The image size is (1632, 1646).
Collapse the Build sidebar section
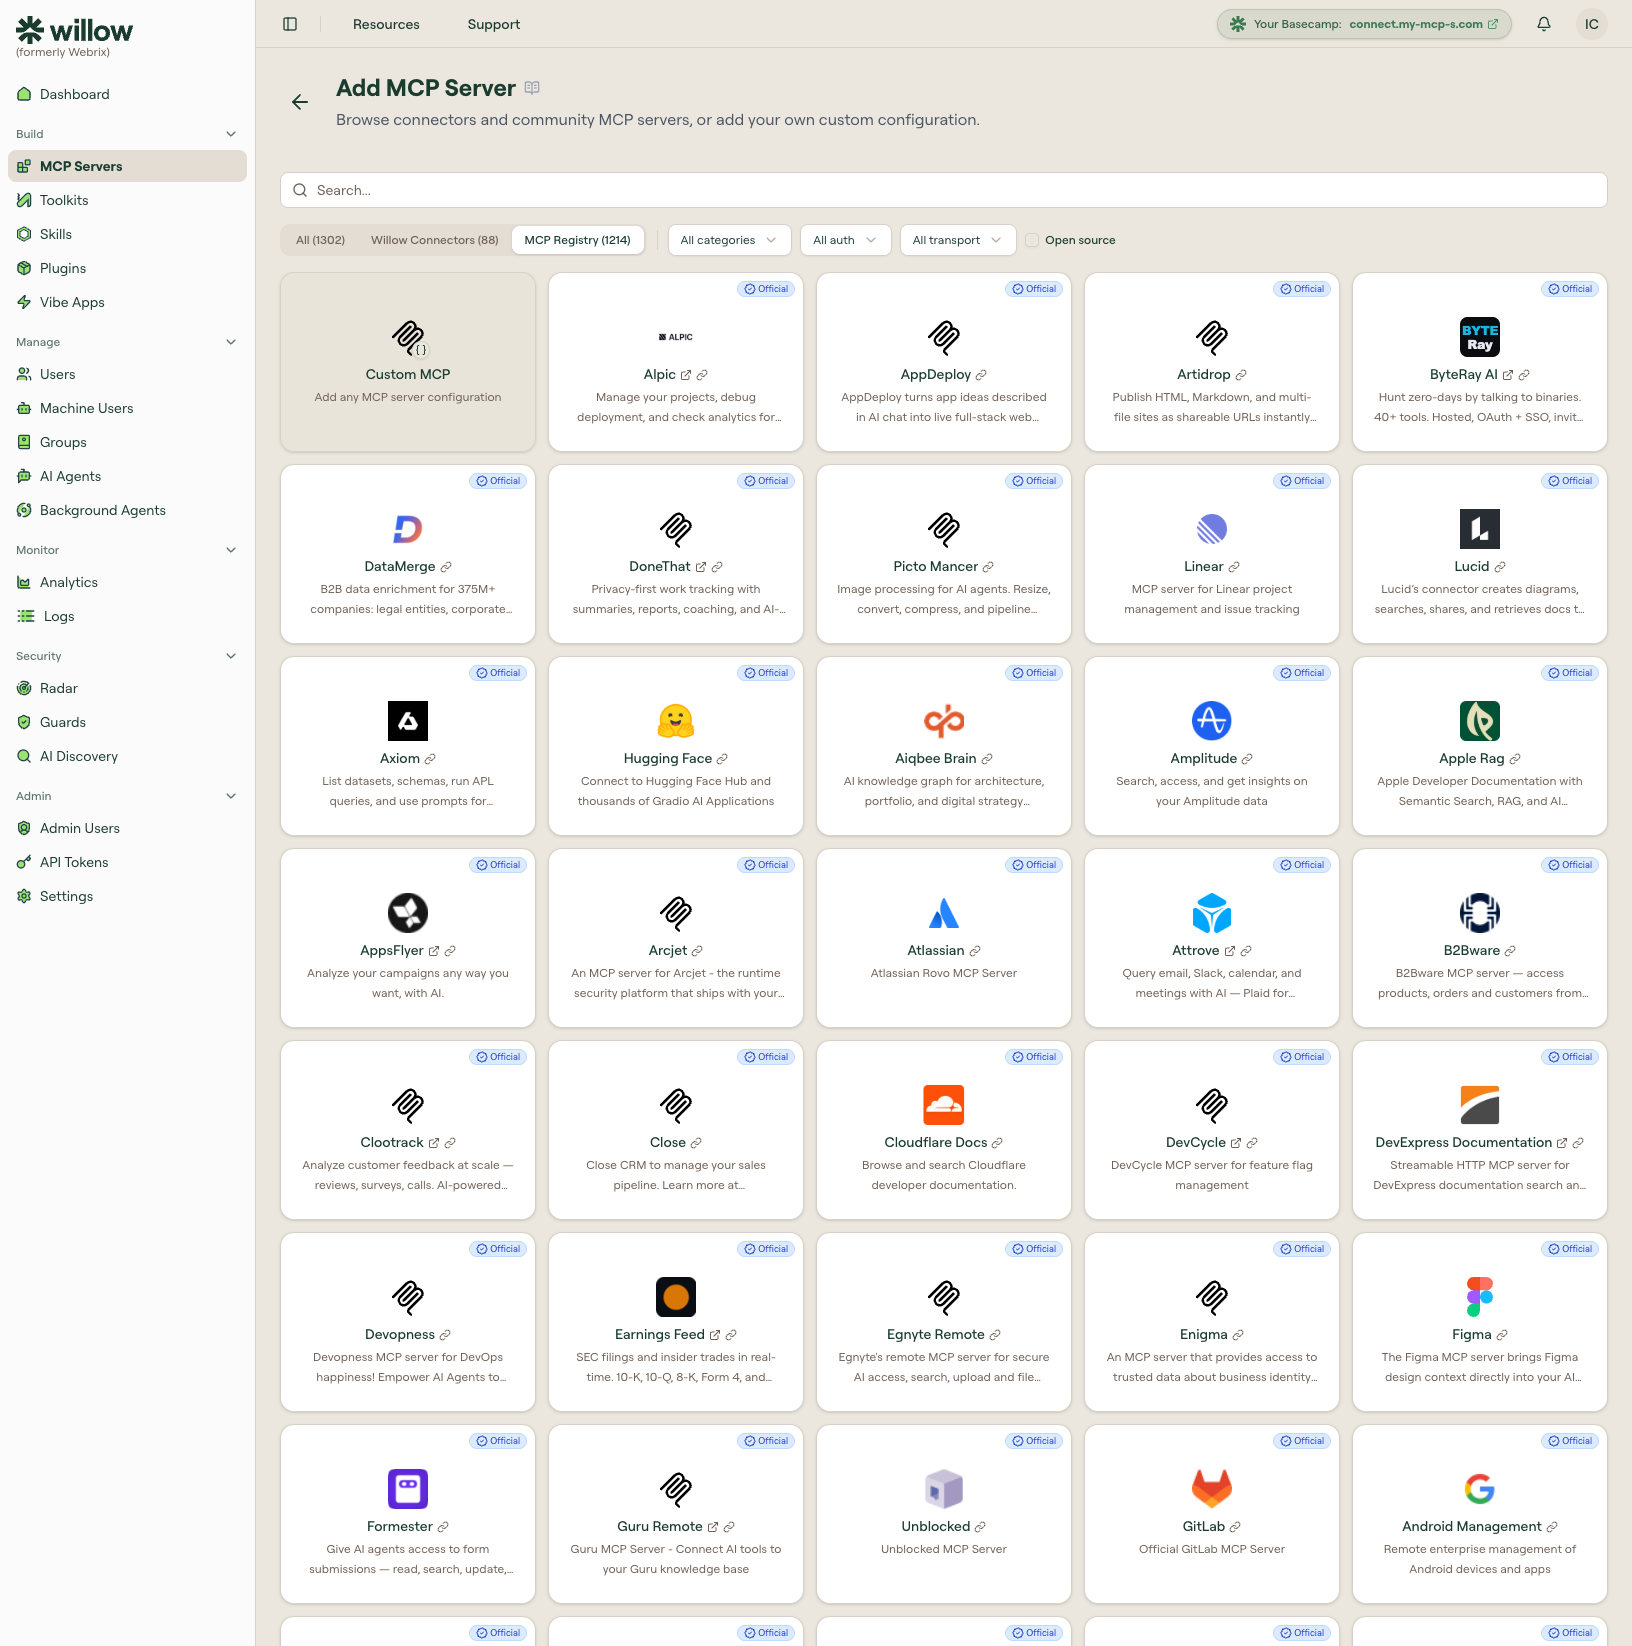231,134
